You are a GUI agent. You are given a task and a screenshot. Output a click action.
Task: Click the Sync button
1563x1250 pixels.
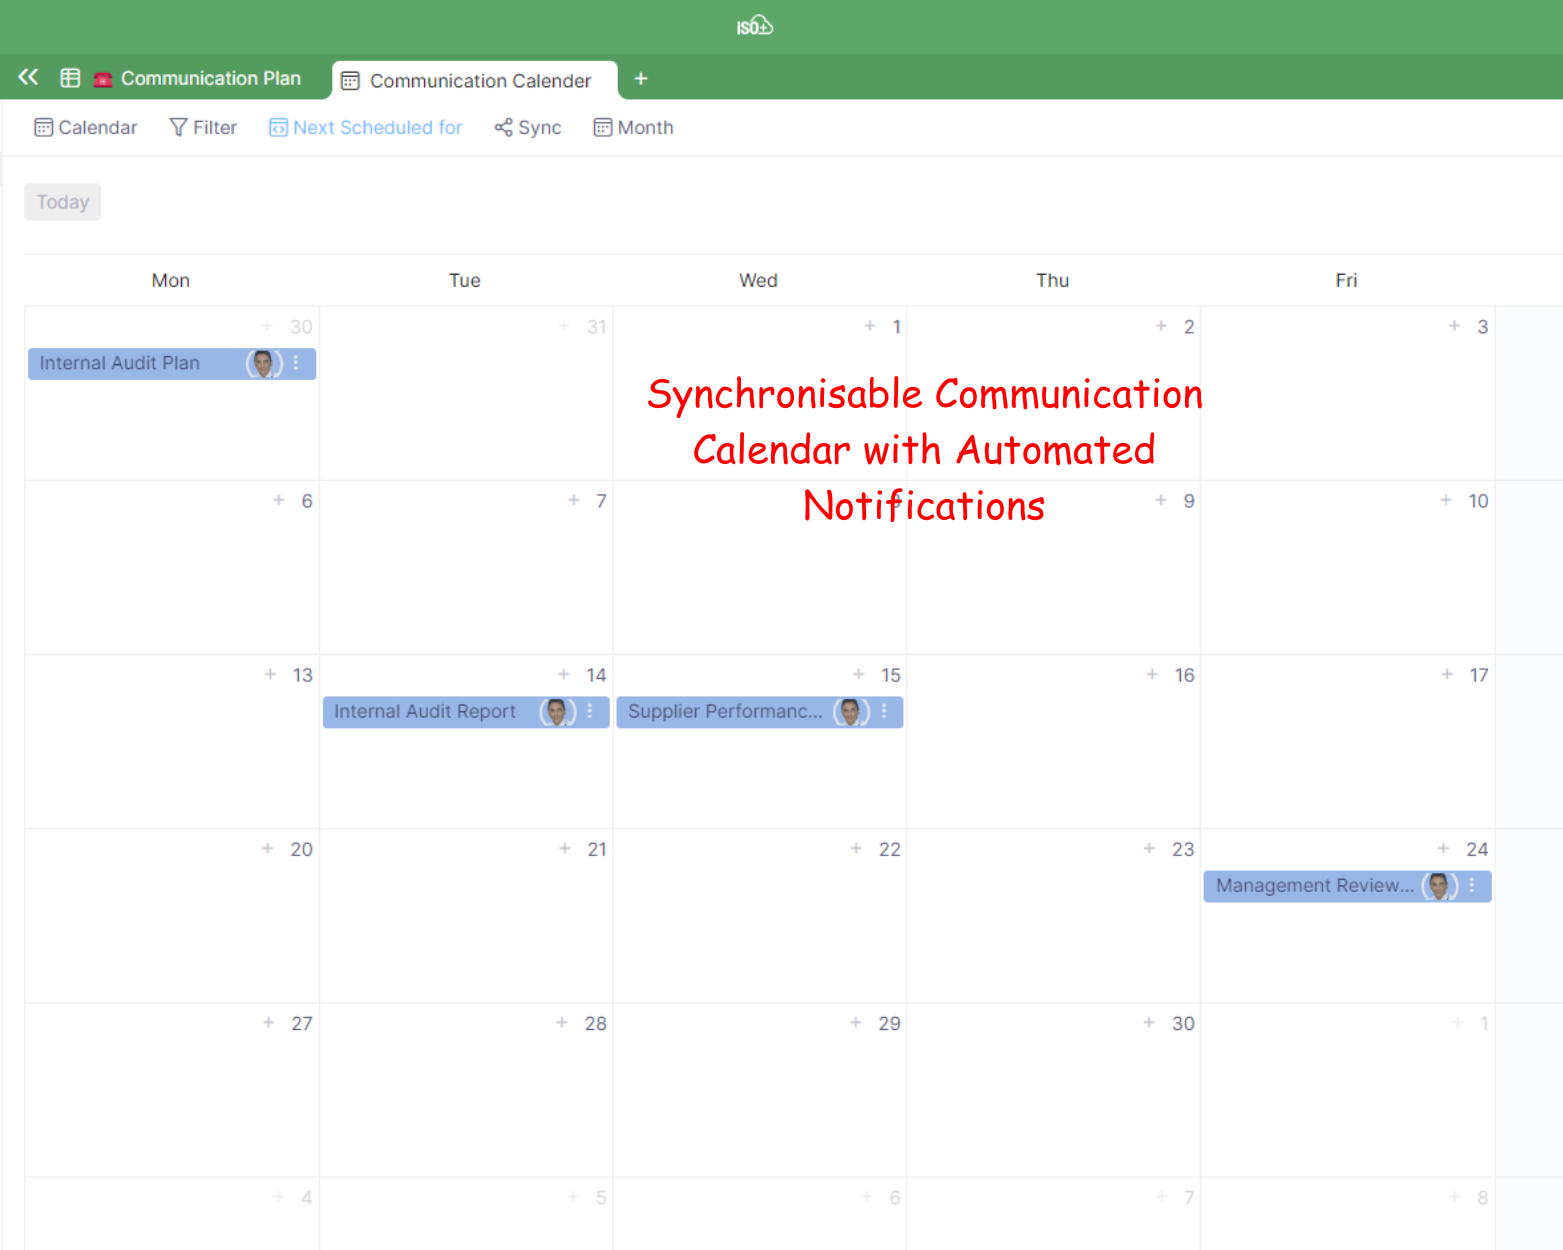coord(528,128)
